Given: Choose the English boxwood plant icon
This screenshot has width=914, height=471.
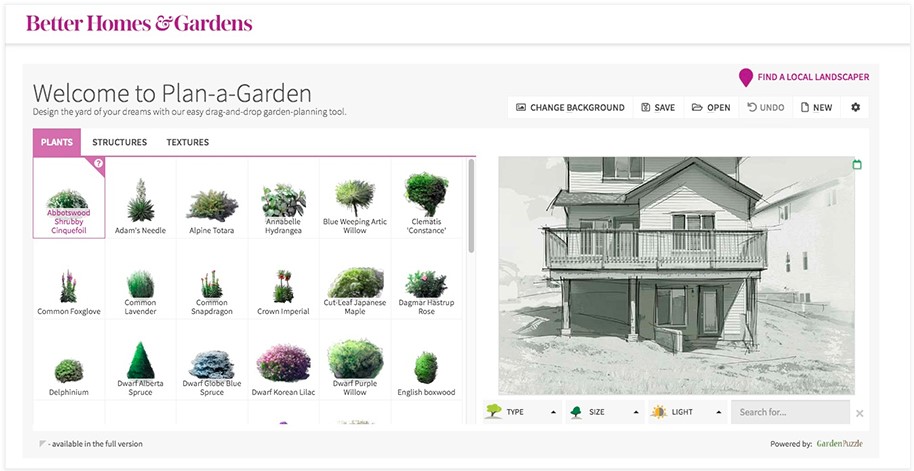Looking at the screenshot, I should (426, 368).
